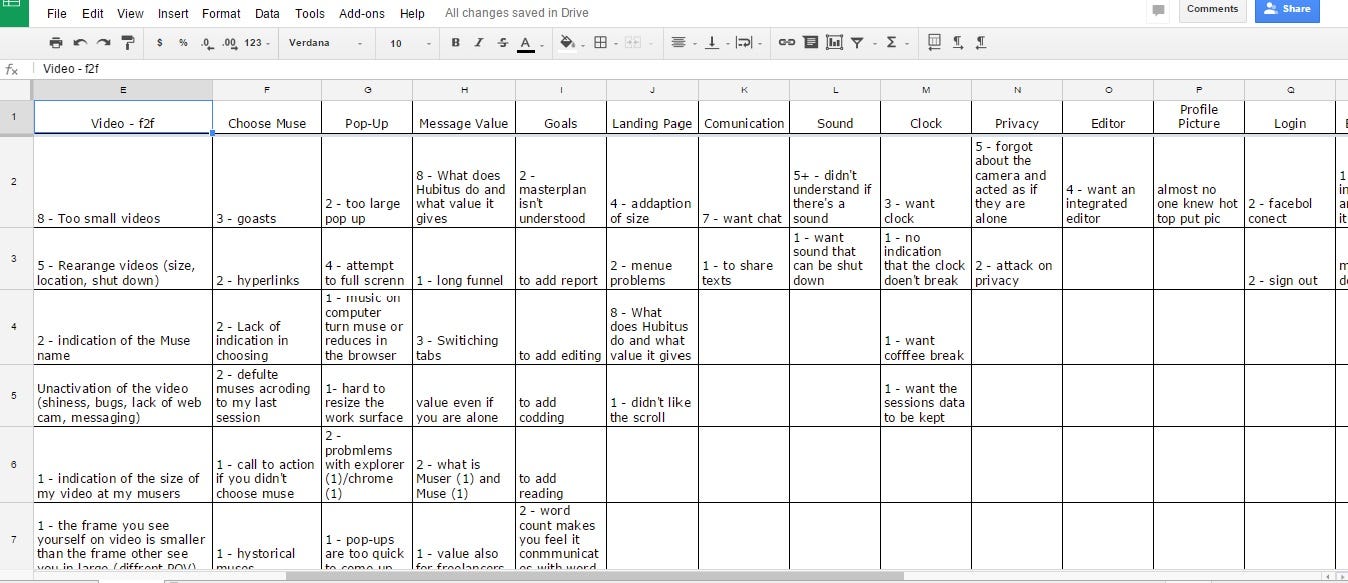This screenshot has height=583, width=1348.
Task: Open the fill color picker
Action: [572, 43]
